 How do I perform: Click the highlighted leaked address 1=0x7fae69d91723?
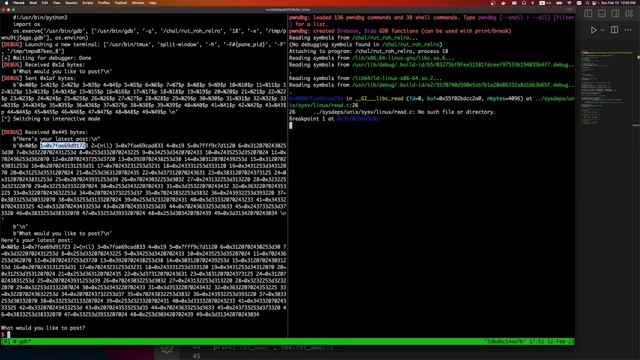[64, 145]
